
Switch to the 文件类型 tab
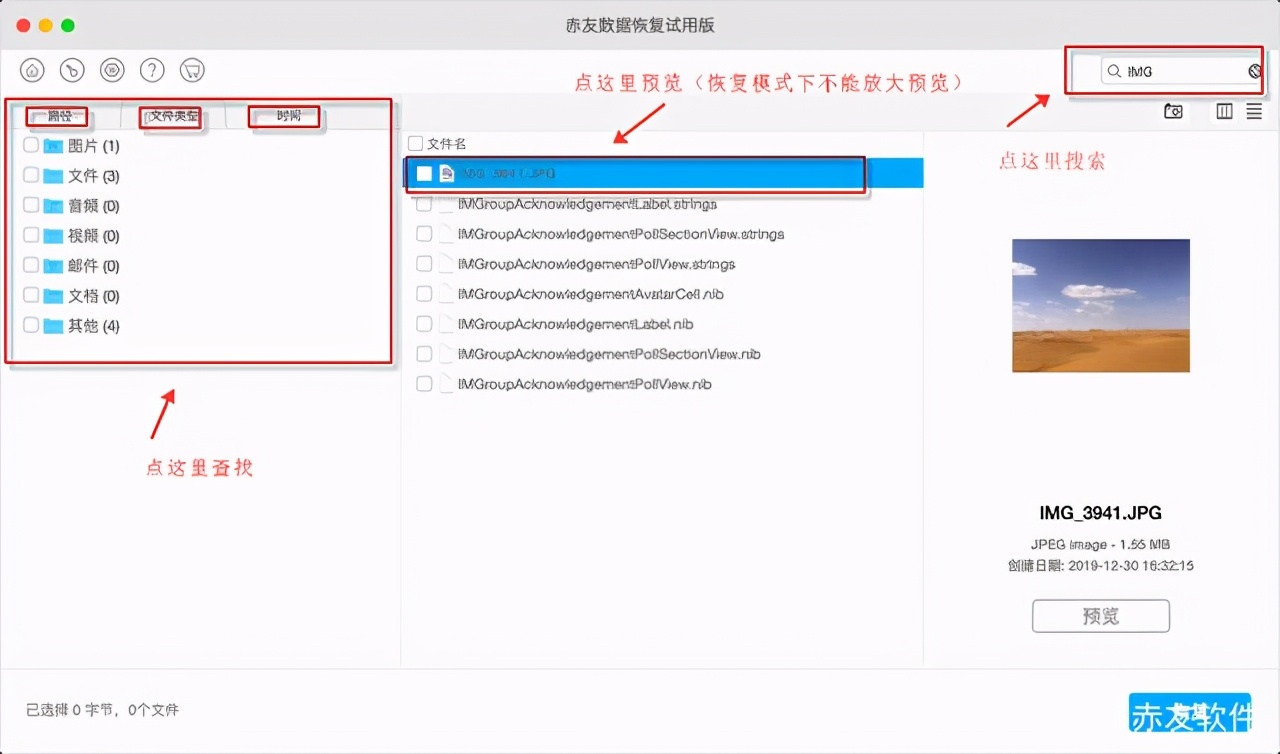(170, 116)
